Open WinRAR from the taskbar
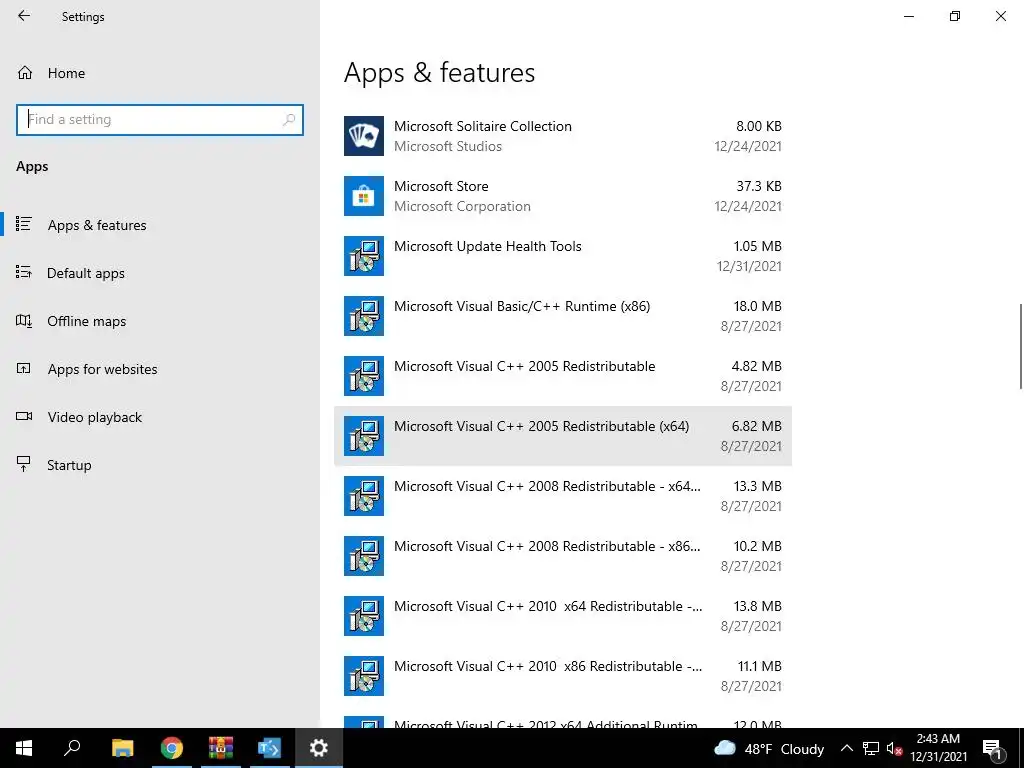The height and width of the screenshot is (768, 1024). [221, 748]
